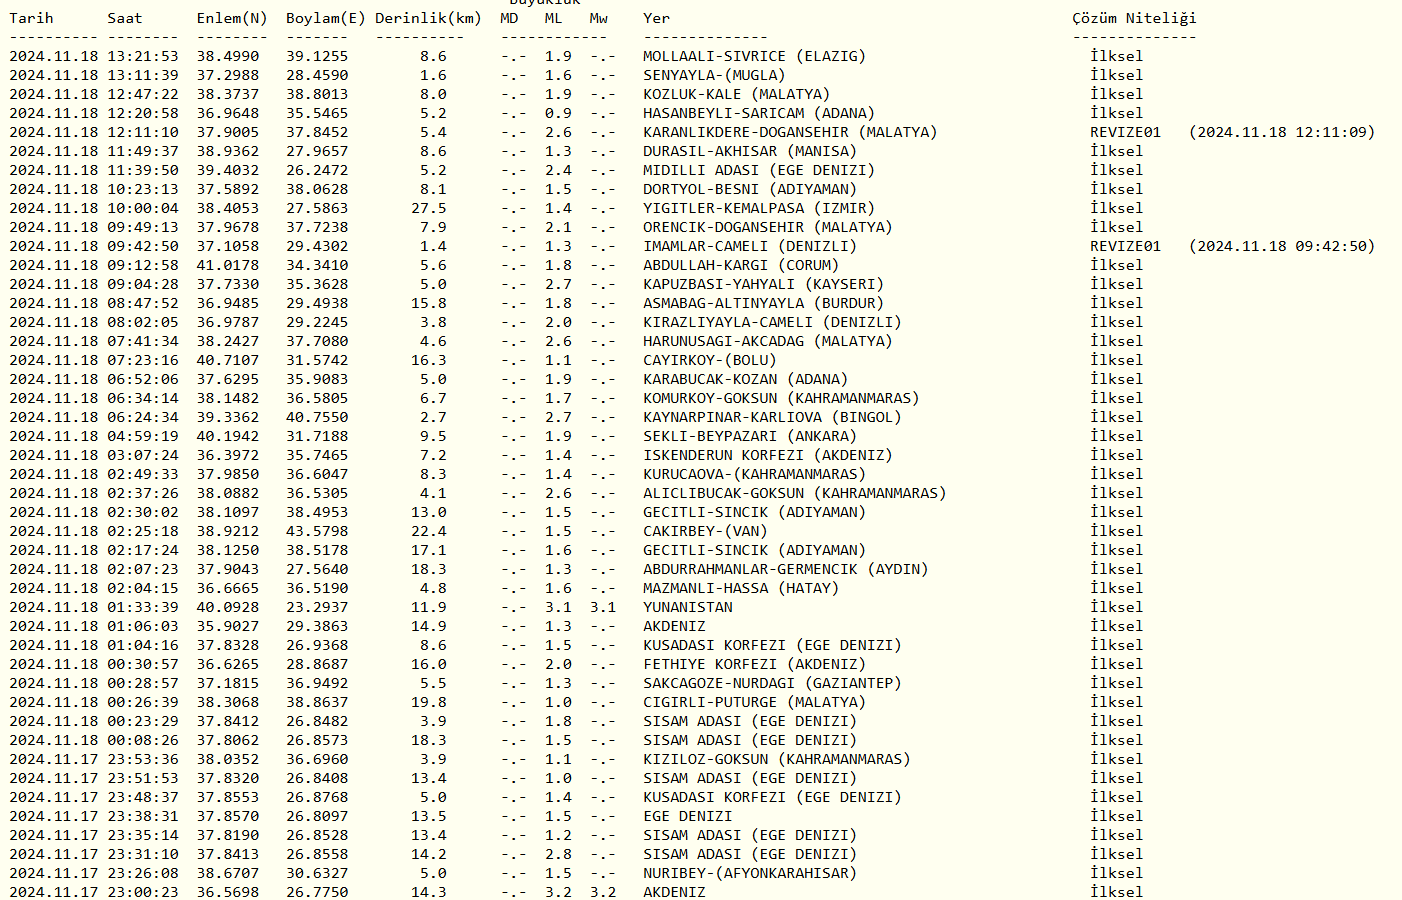Click location HASANBEYLI-SARICAM (ADANA)
Image resolution: width=1402 pixels, height=900 pixels.
(x=759, y=113)
